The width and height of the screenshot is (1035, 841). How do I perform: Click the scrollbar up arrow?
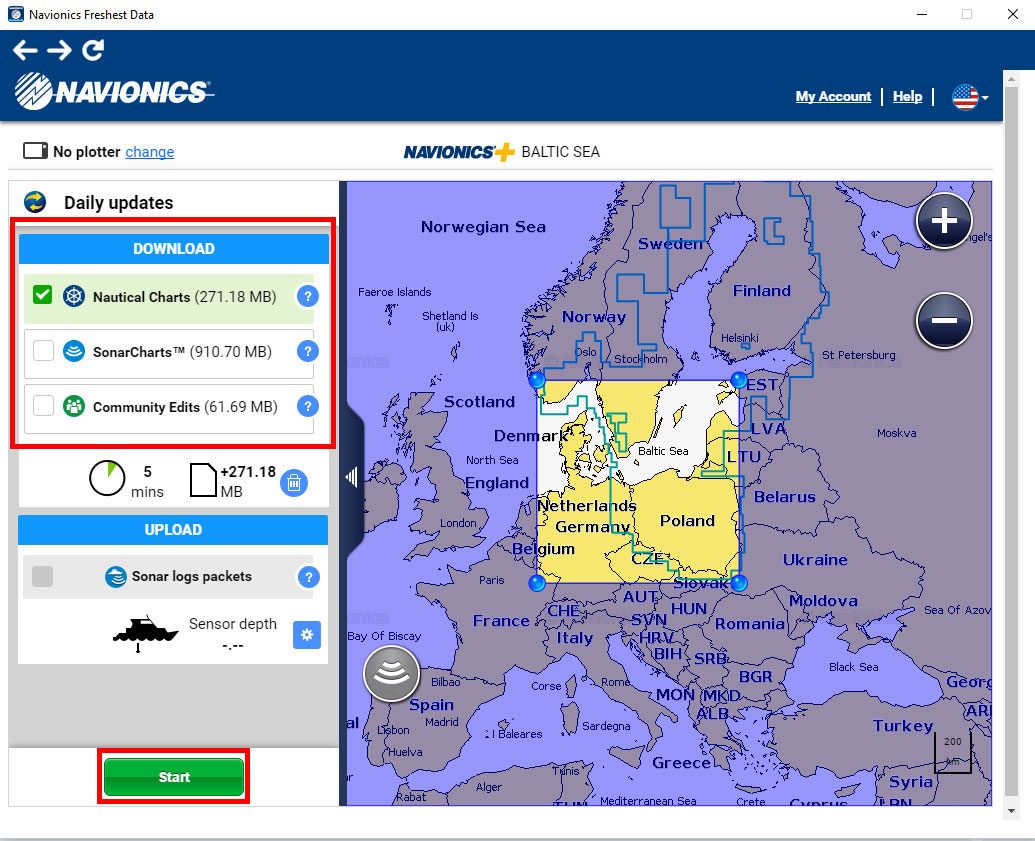pos(1011,79)
